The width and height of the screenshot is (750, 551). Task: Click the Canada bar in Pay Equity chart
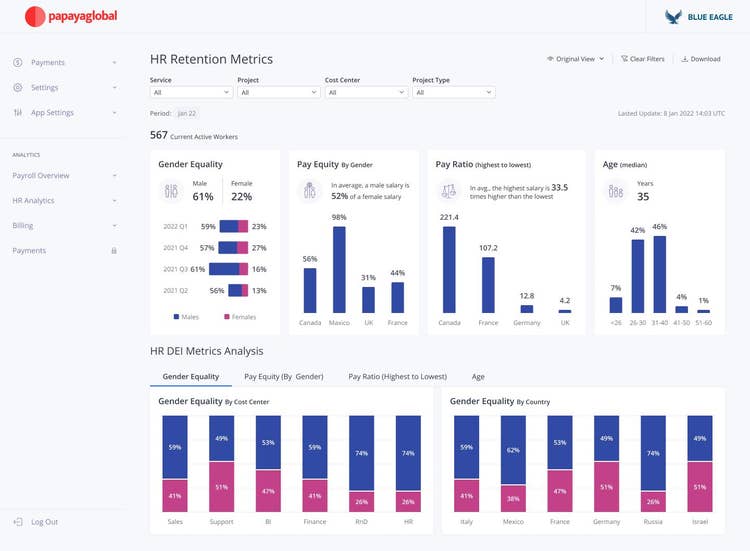[310, 290]
